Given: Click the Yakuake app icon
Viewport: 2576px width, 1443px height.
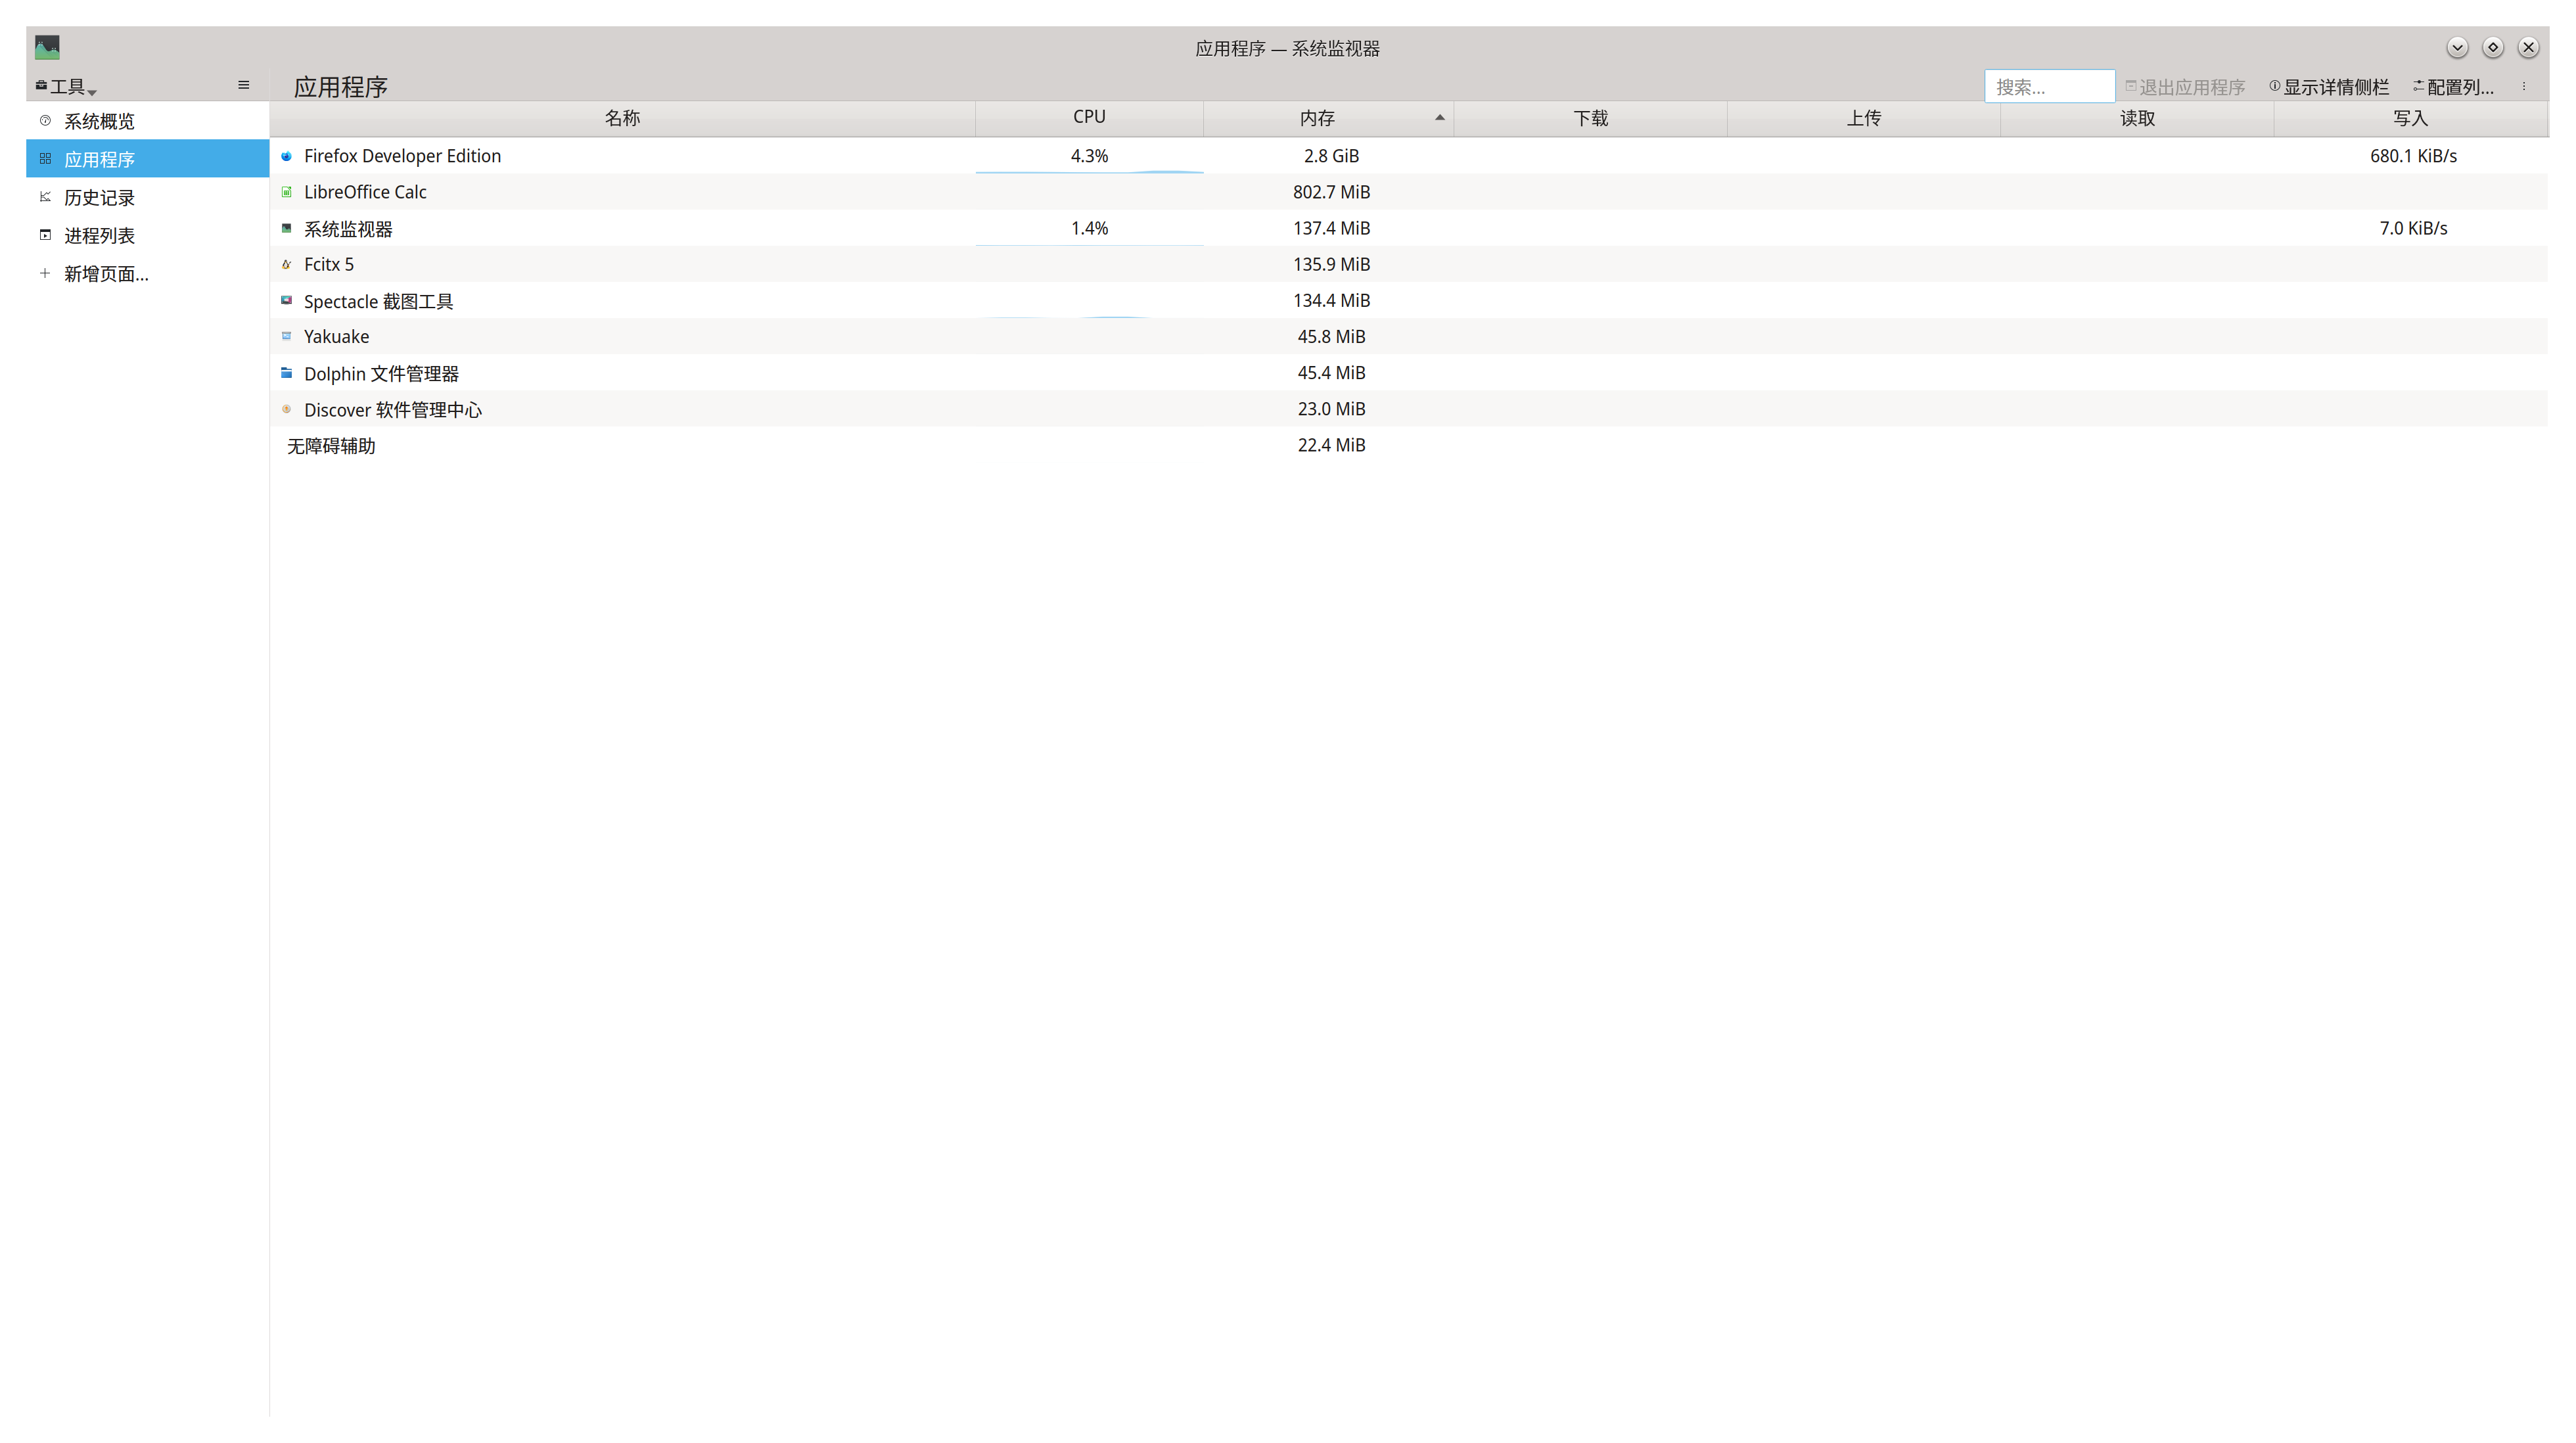Looking at the screenshot, I should pos(286,336).
